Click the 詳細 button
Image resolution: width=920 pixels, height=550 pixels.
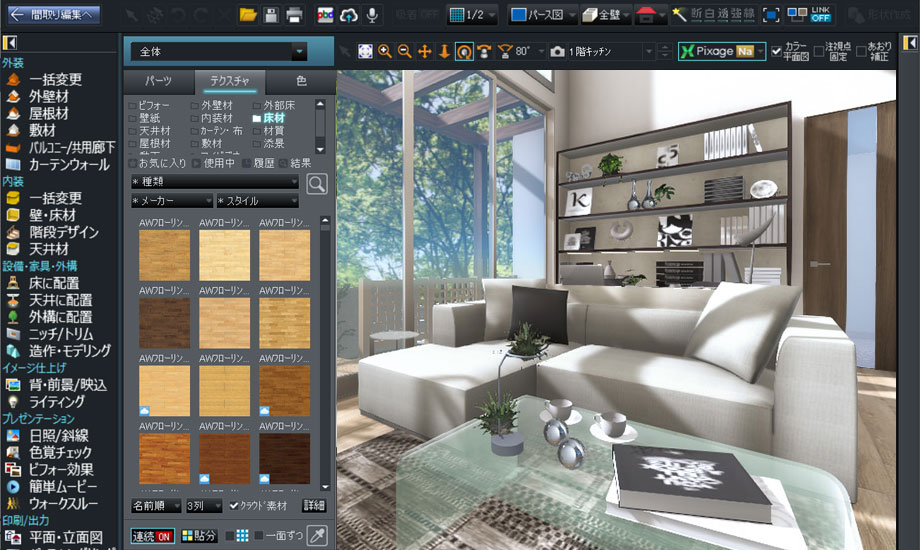[313, 506]
